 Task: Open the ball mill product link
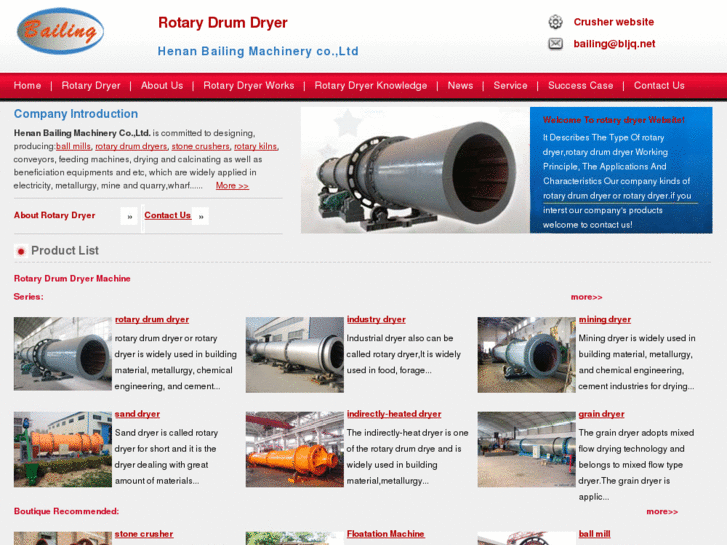[x=594, y=534]
